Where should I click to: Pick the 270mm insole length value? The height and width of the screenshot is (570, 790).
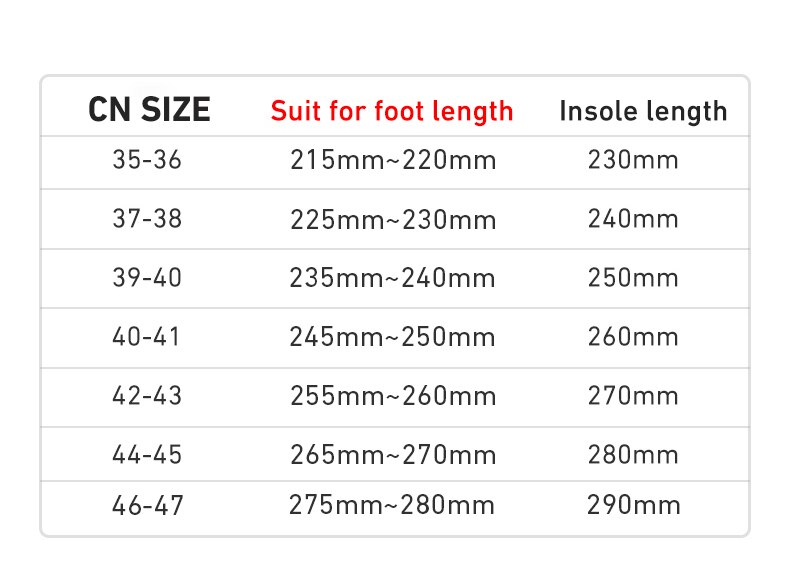pyautogui.click(x=634, y=396)
